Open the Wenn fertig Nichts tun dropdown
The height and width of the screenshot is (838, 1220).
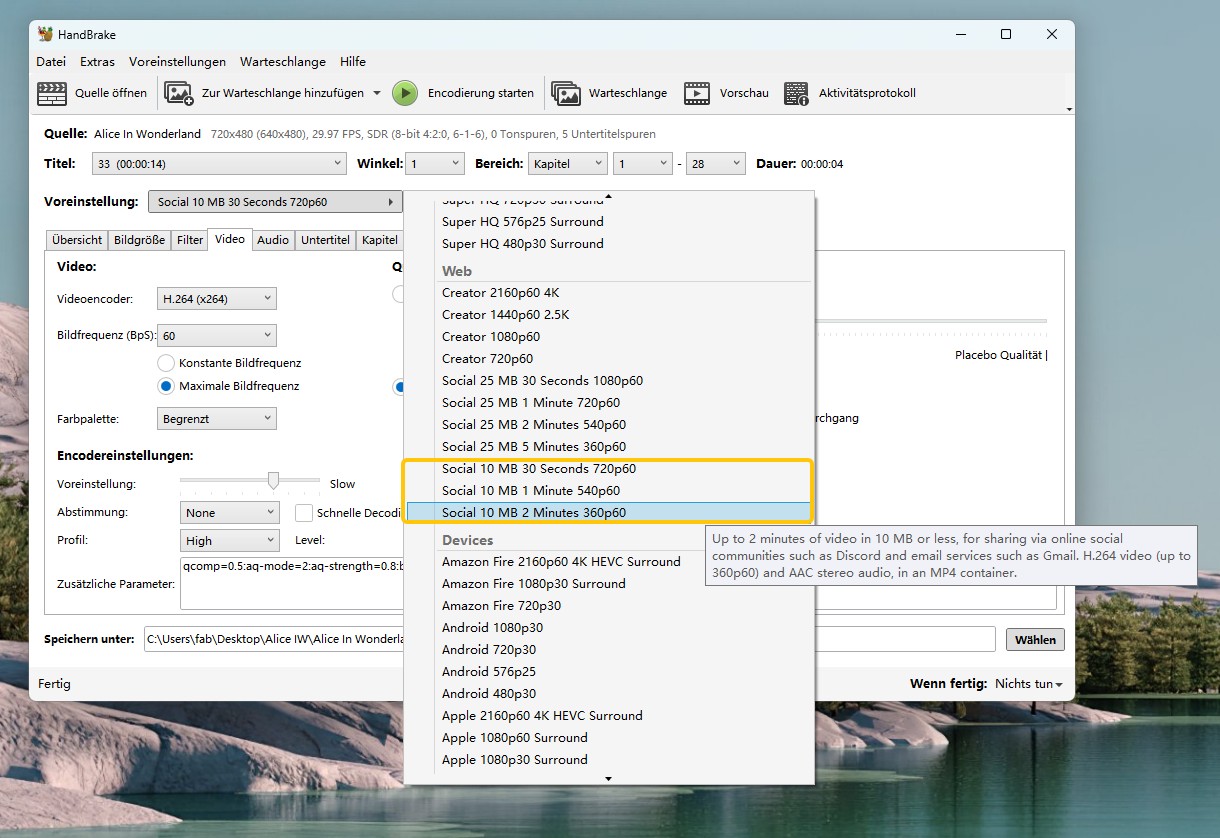(x=1028, y=684)
